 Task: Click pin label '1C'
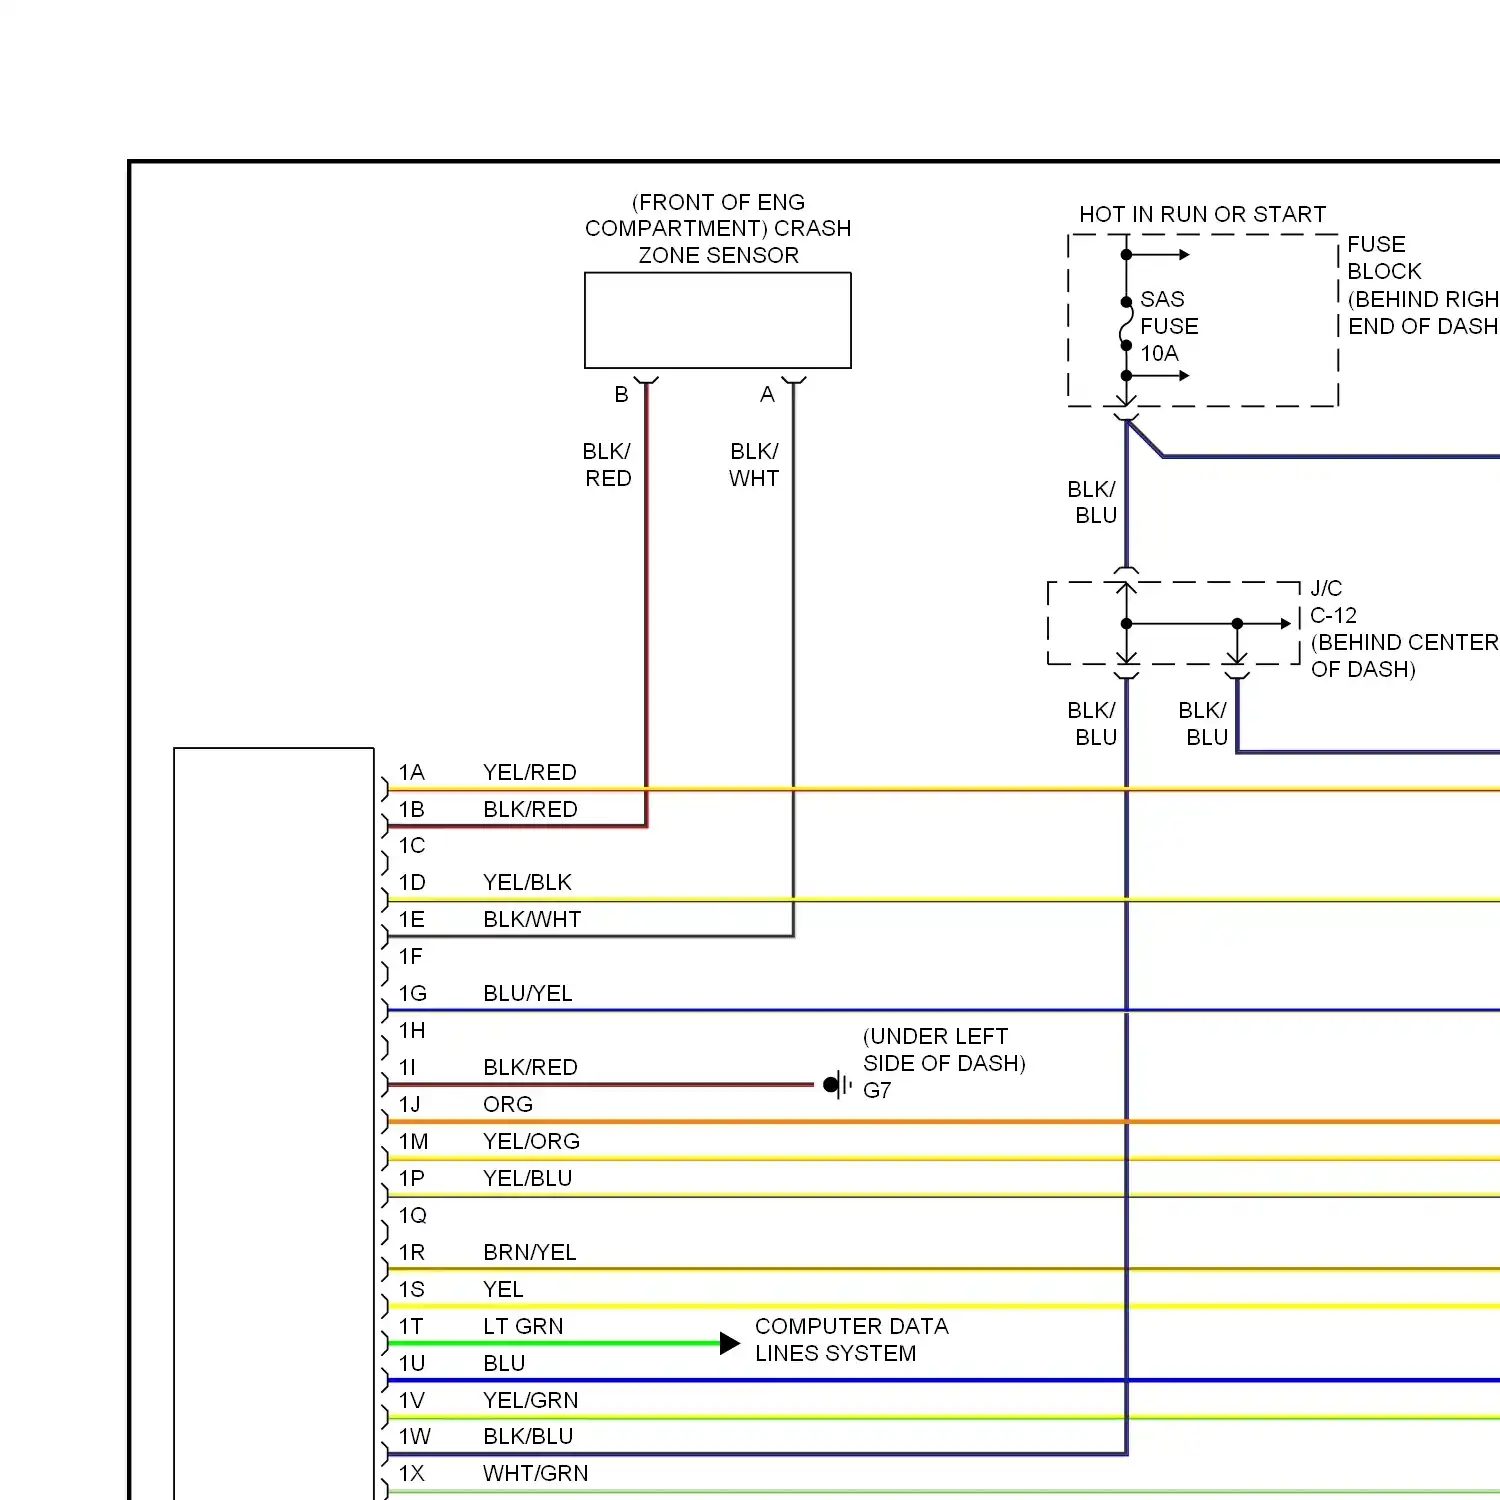click(x=412, y=846)
